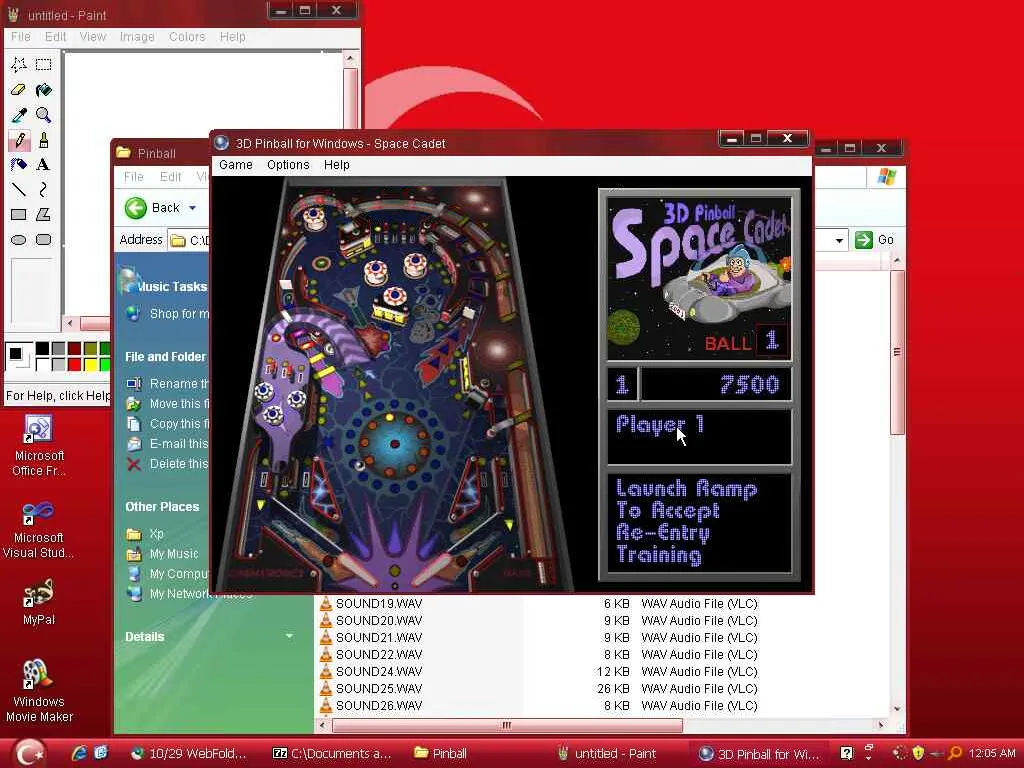
Task: Select the rectangular Select tool in Paint
Action: [44, 64]
